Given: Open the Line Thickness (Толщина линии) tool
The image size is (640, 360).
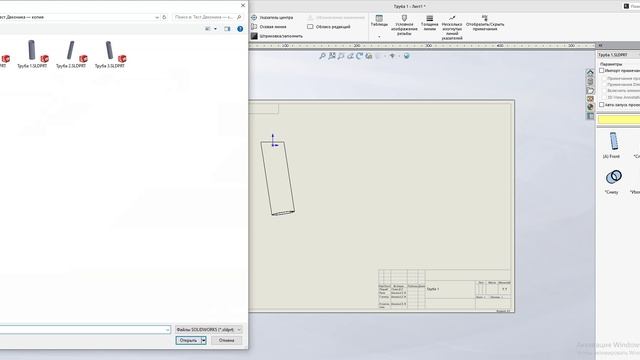Looking at the screenshot, I should 429,23.
